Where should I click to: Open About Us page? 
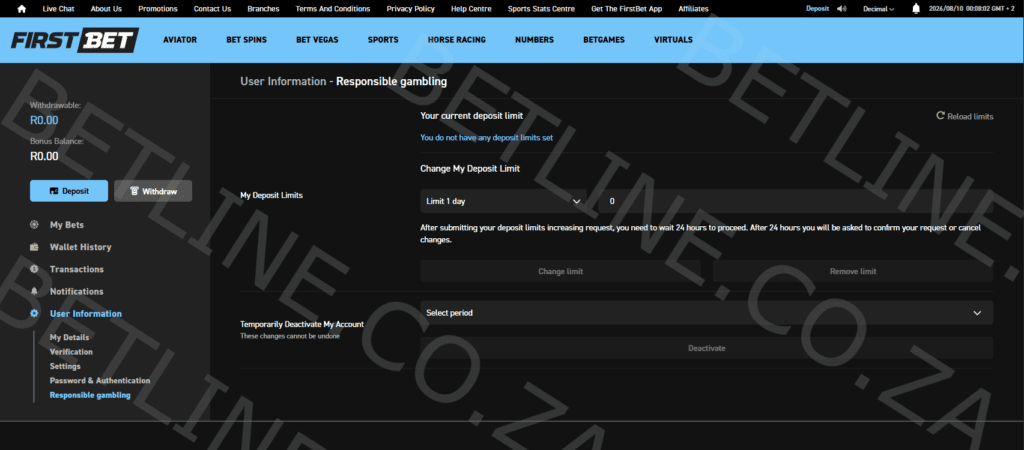(106, 8)
